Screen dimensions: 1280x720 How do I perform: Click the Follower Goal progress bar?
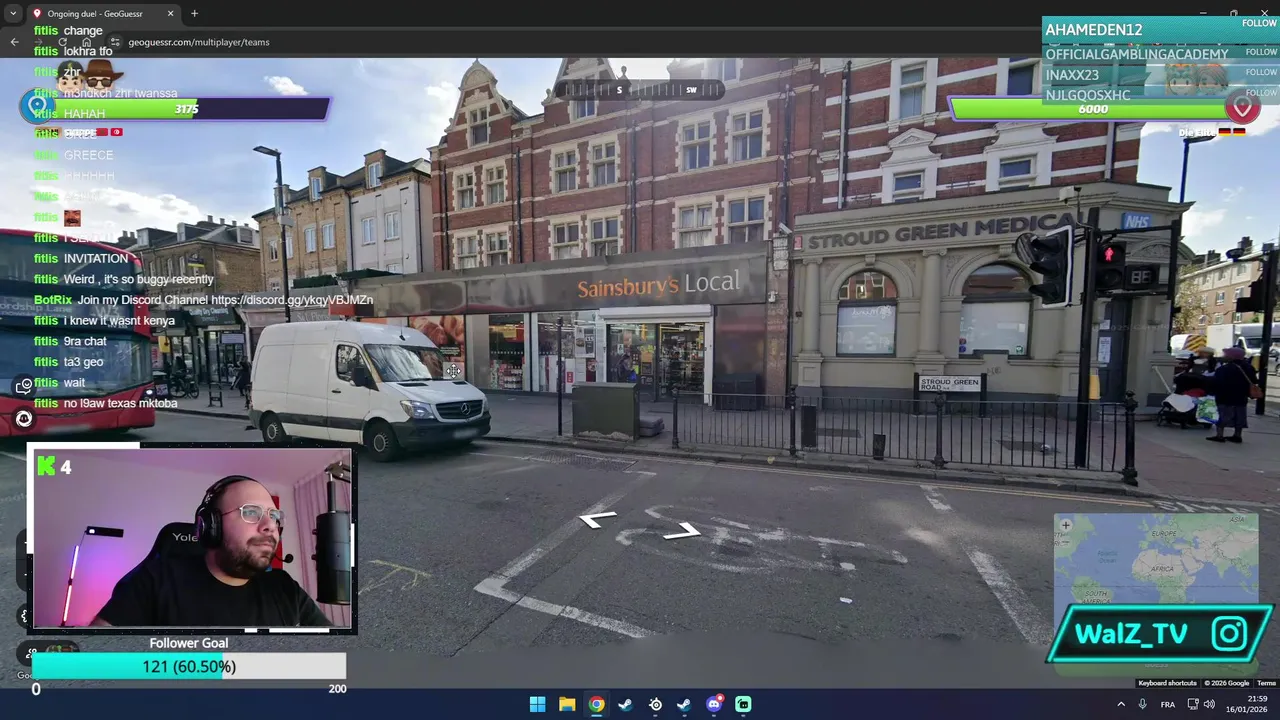(x=189, y=666)
